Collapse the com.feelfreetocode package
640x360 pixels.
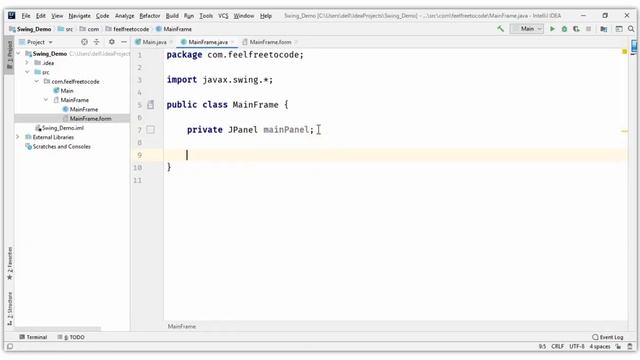[36, 82]
